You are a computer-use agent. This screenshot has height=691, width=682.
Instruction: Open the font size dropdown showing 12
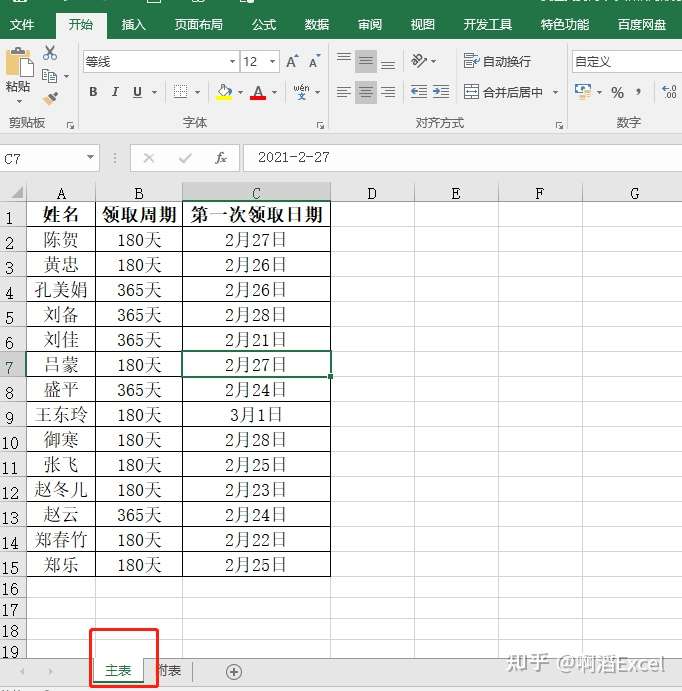point(273,61)
